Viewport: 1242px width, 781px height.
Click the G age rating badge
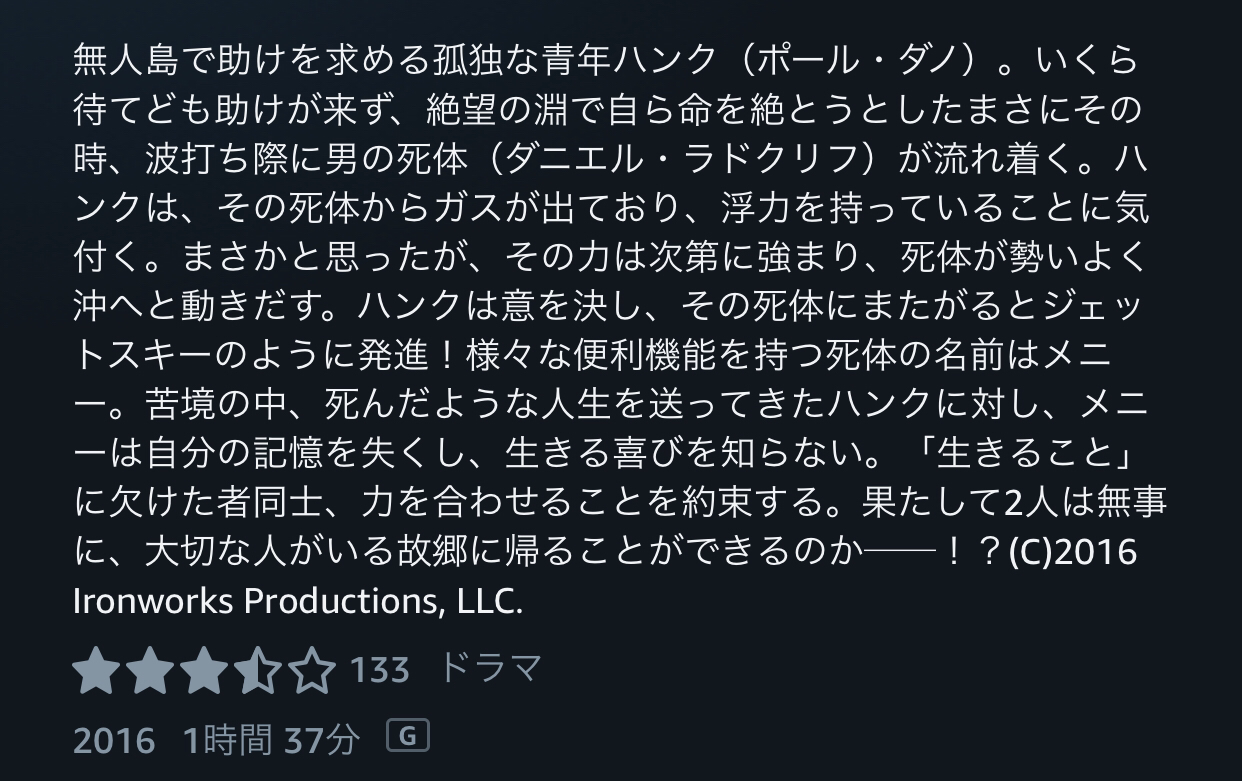(407, 737)
